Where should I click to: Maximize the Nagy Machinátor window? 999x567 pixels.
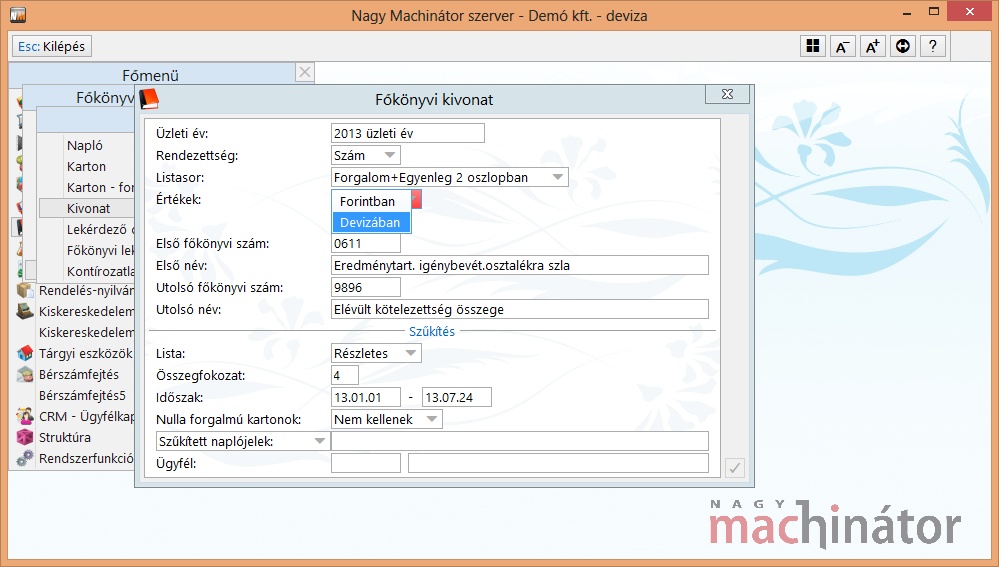pyautogui.click(x=934, y=11)
